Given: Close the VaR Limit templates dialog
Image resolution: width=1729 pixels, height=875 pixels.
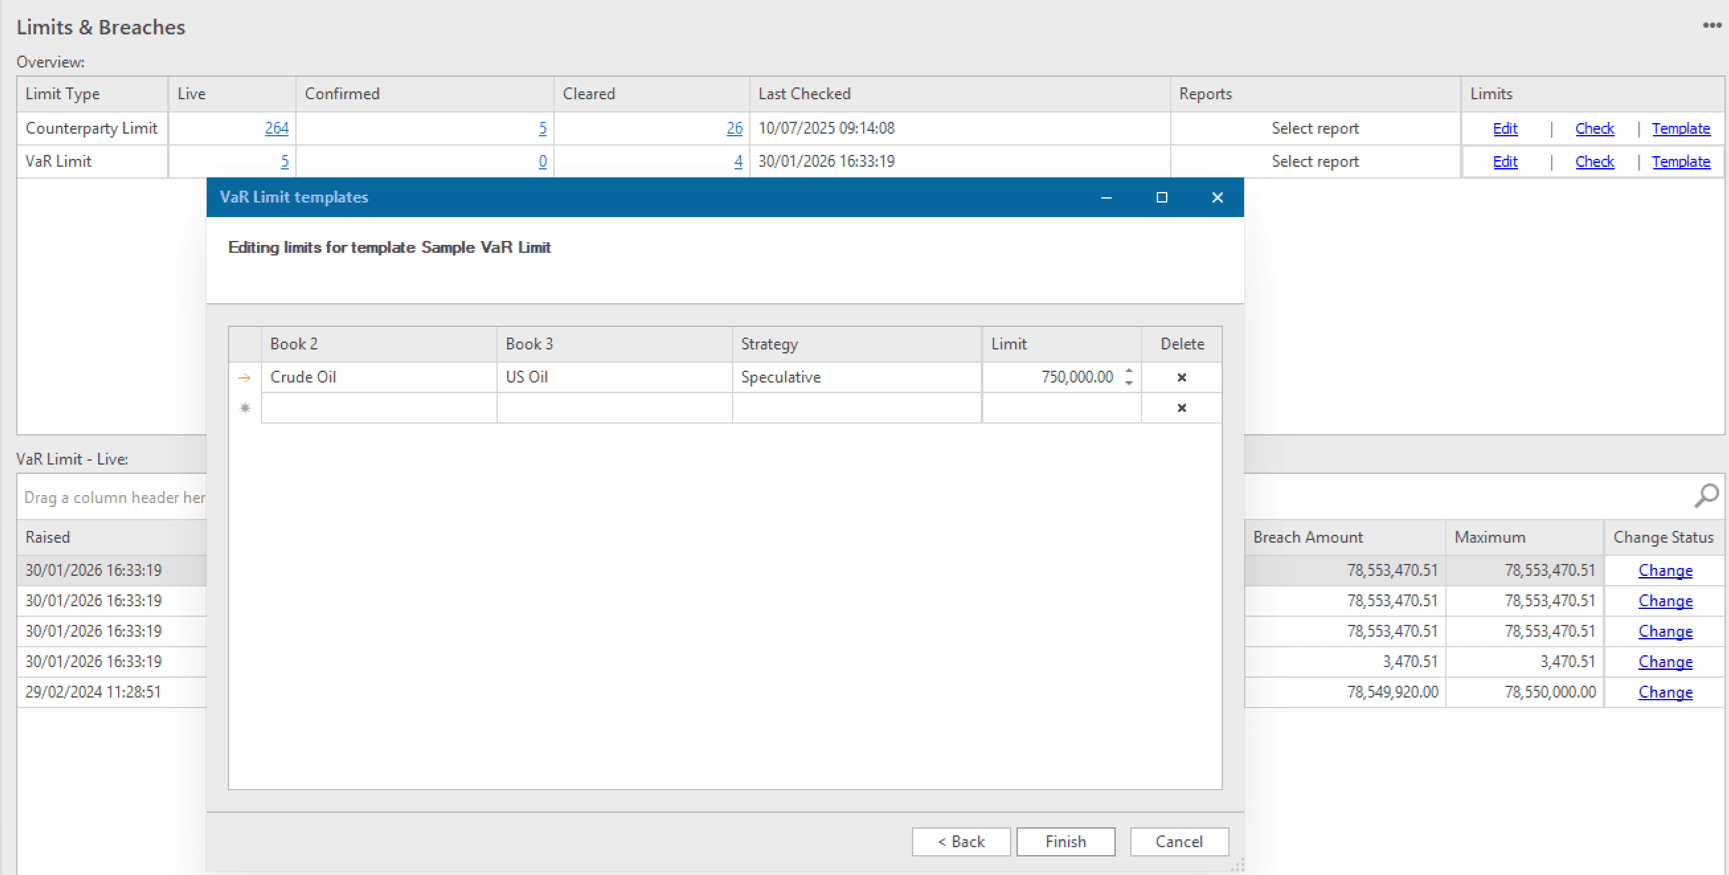Looking at the screenshot, I should point(1217,197).
